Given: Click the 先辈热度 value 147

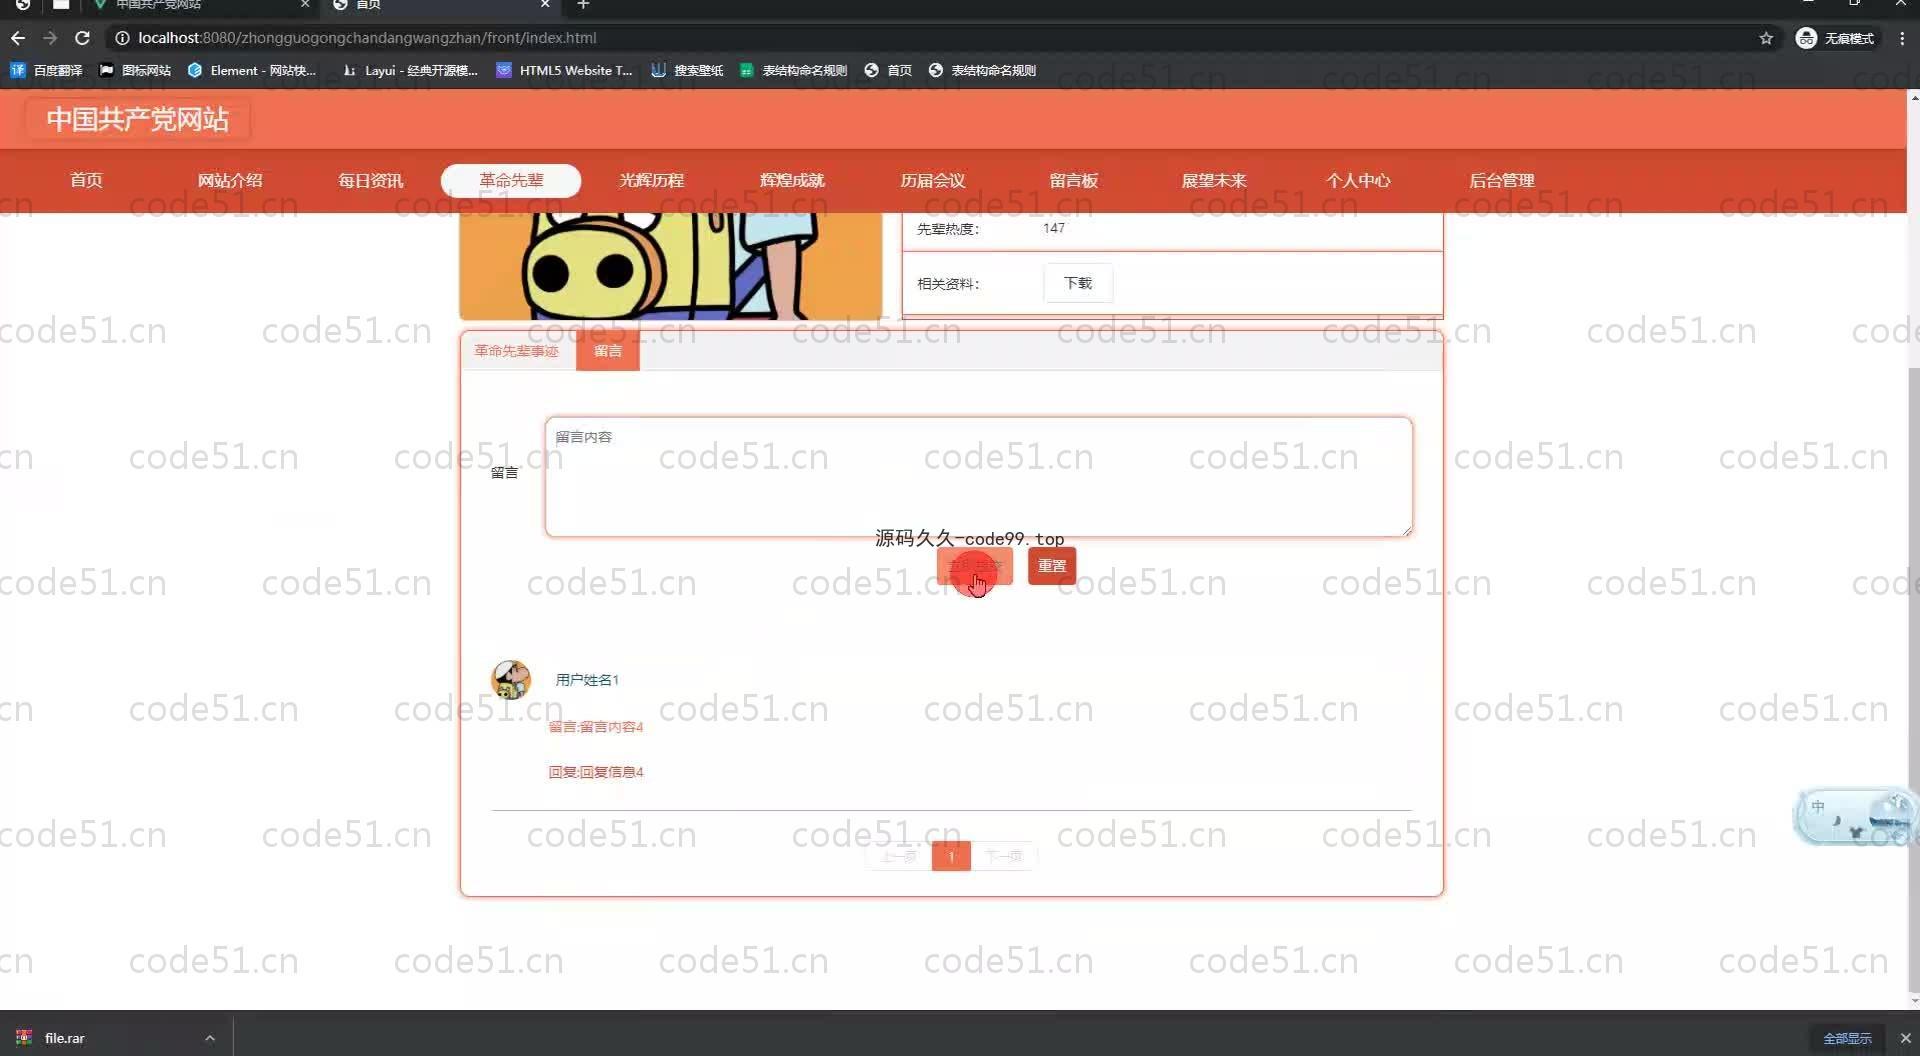Looking at the screenshot, I should tap(1054, 228).
